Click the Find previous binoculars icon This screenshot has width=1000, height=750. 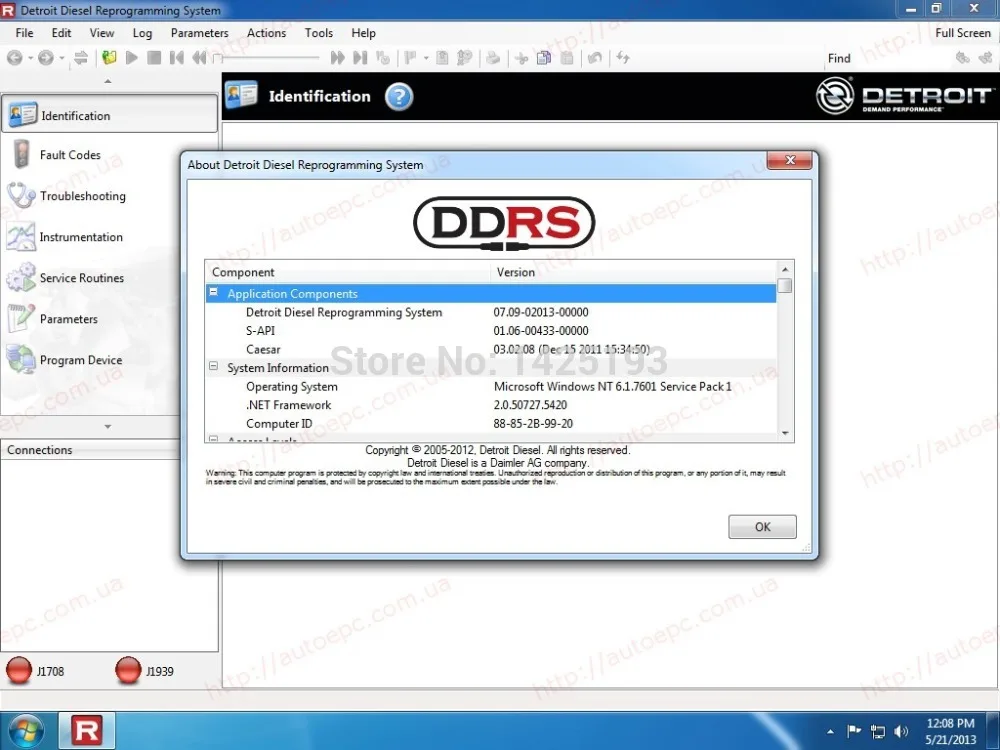click(962, 58)
